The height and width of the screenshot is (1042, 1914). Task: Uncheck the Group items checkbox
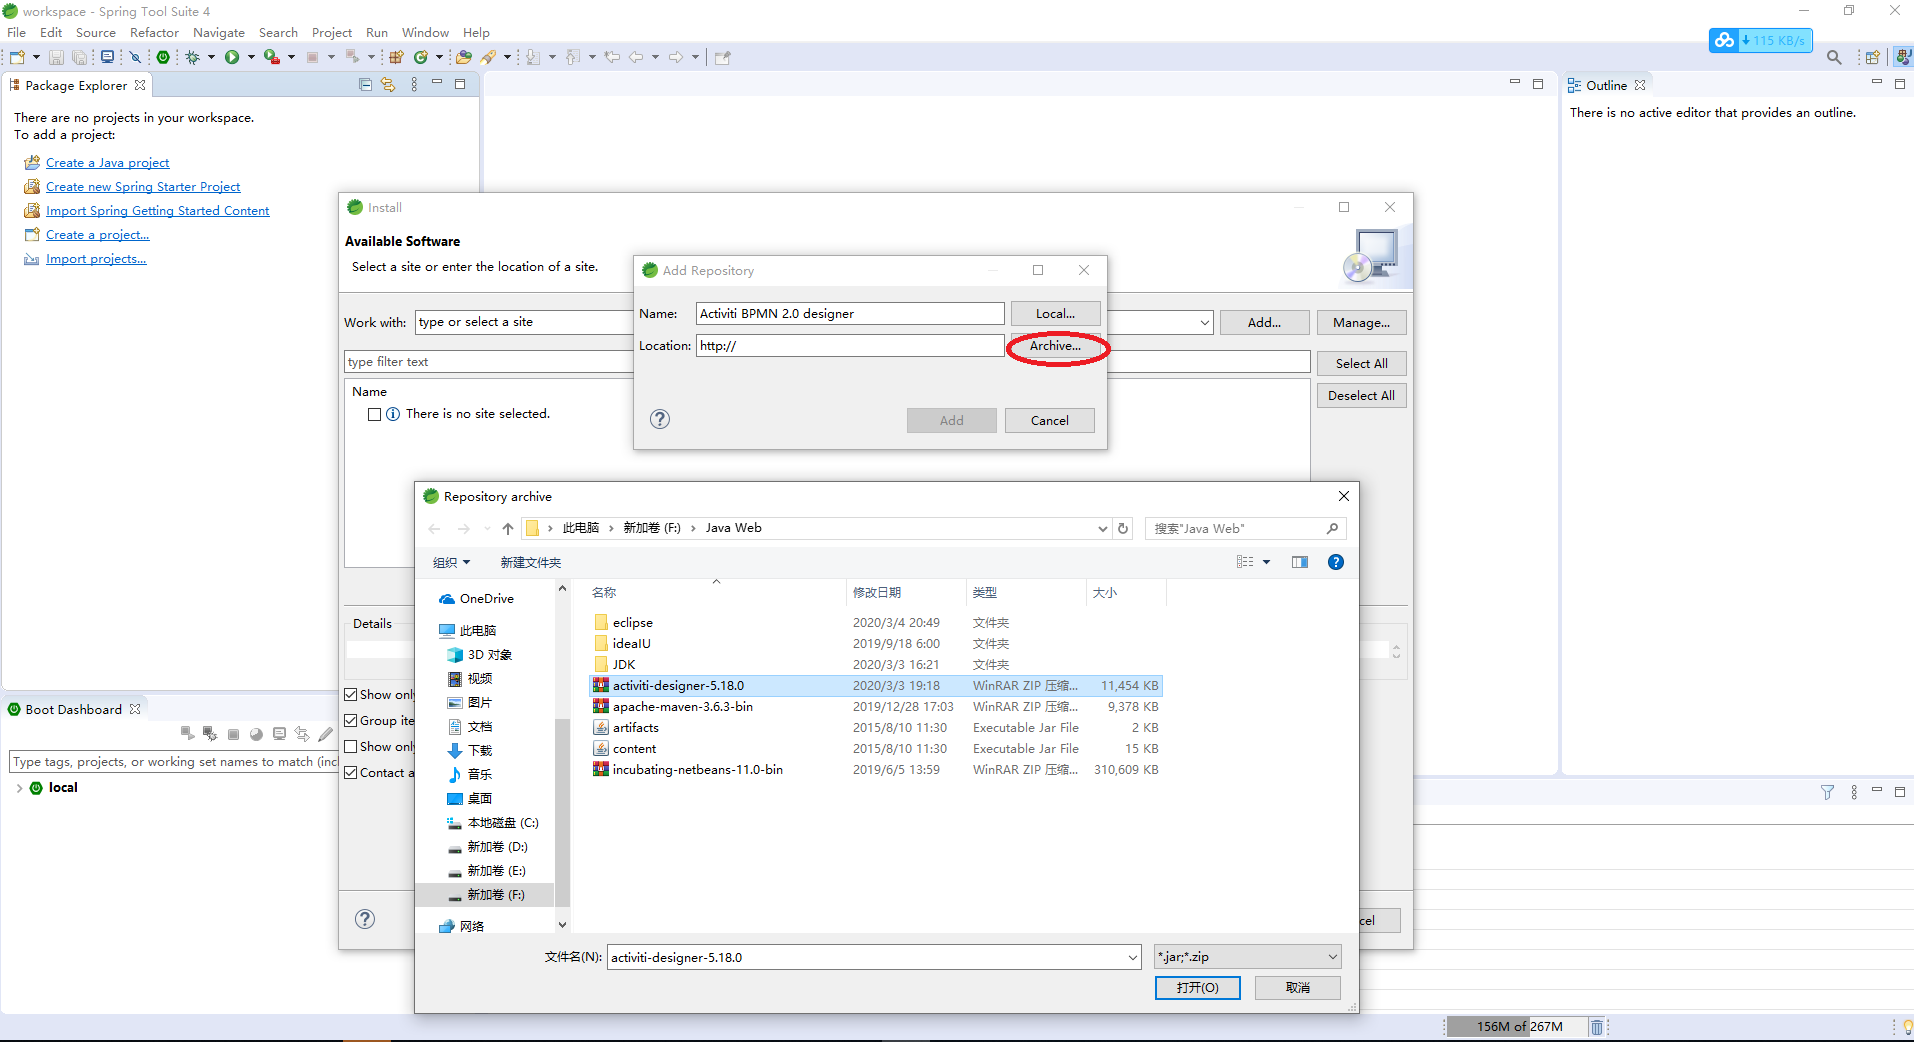[350, 719]
